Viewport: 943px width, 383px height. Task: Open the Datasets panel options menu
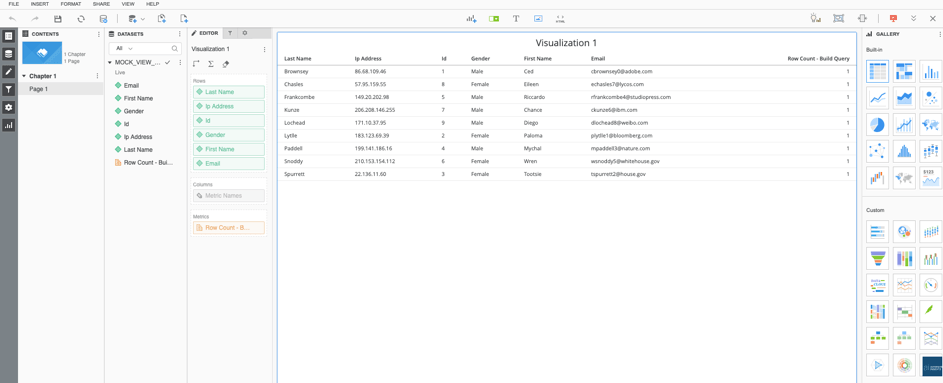coord(180,34)
